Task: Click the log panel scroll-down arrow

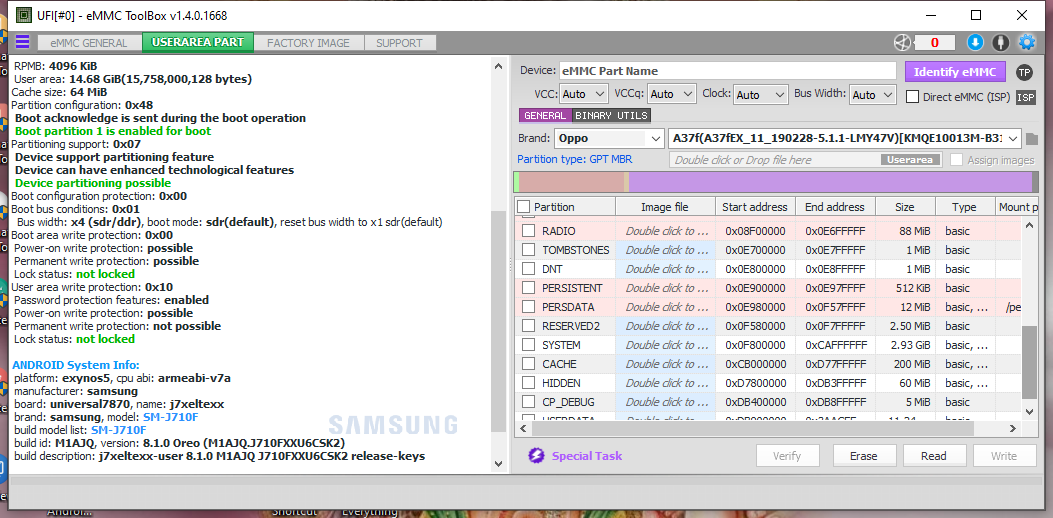Action: point(498,464)
